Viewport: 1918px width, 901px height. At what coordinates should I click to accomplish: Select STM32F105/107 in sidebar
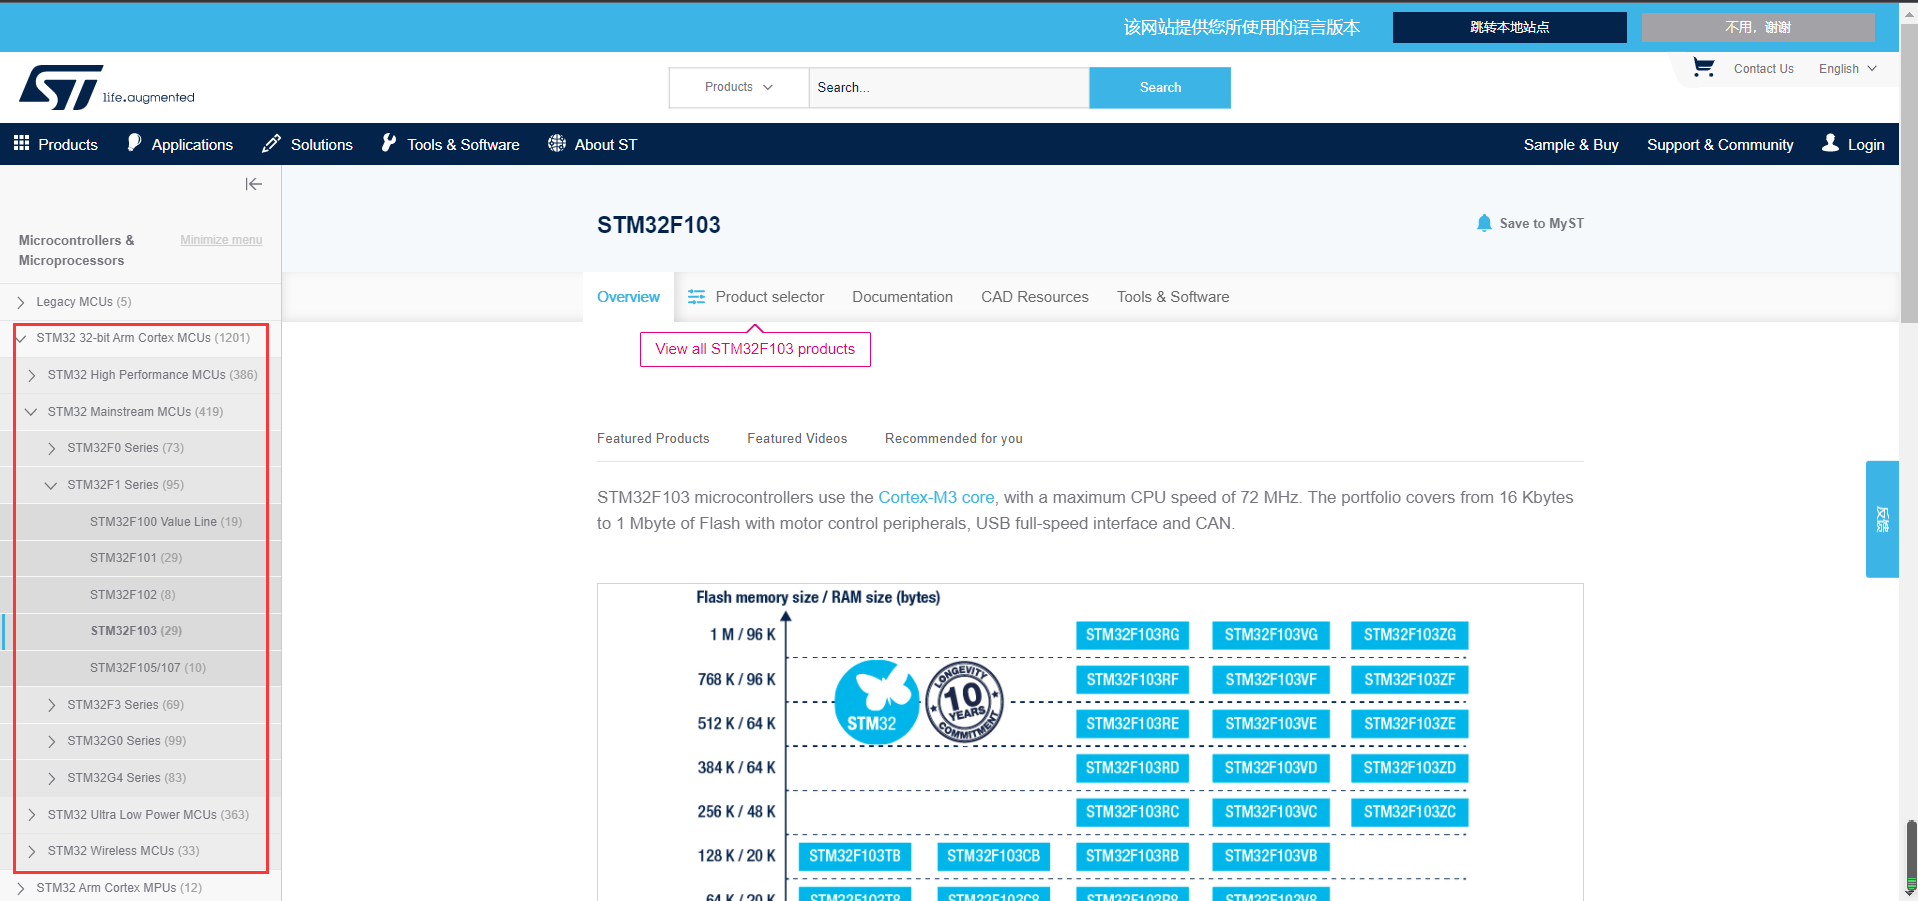click(148, 668)
